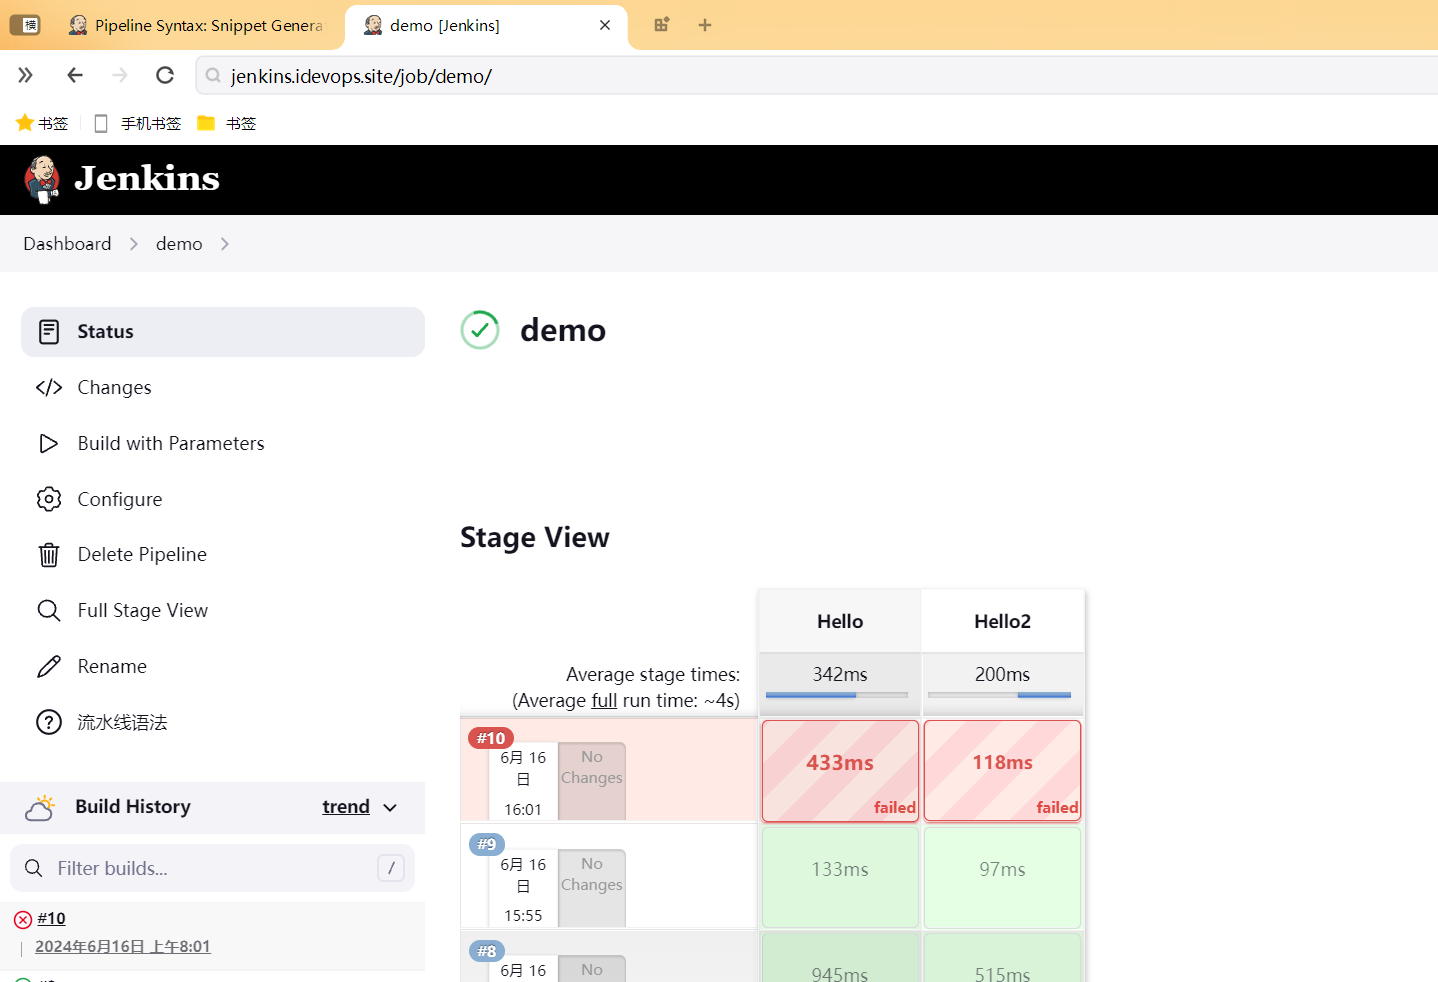This screenshot has width=1438, height=982.
Task: Click the Rename pencil icon
Action: [49, 667]
